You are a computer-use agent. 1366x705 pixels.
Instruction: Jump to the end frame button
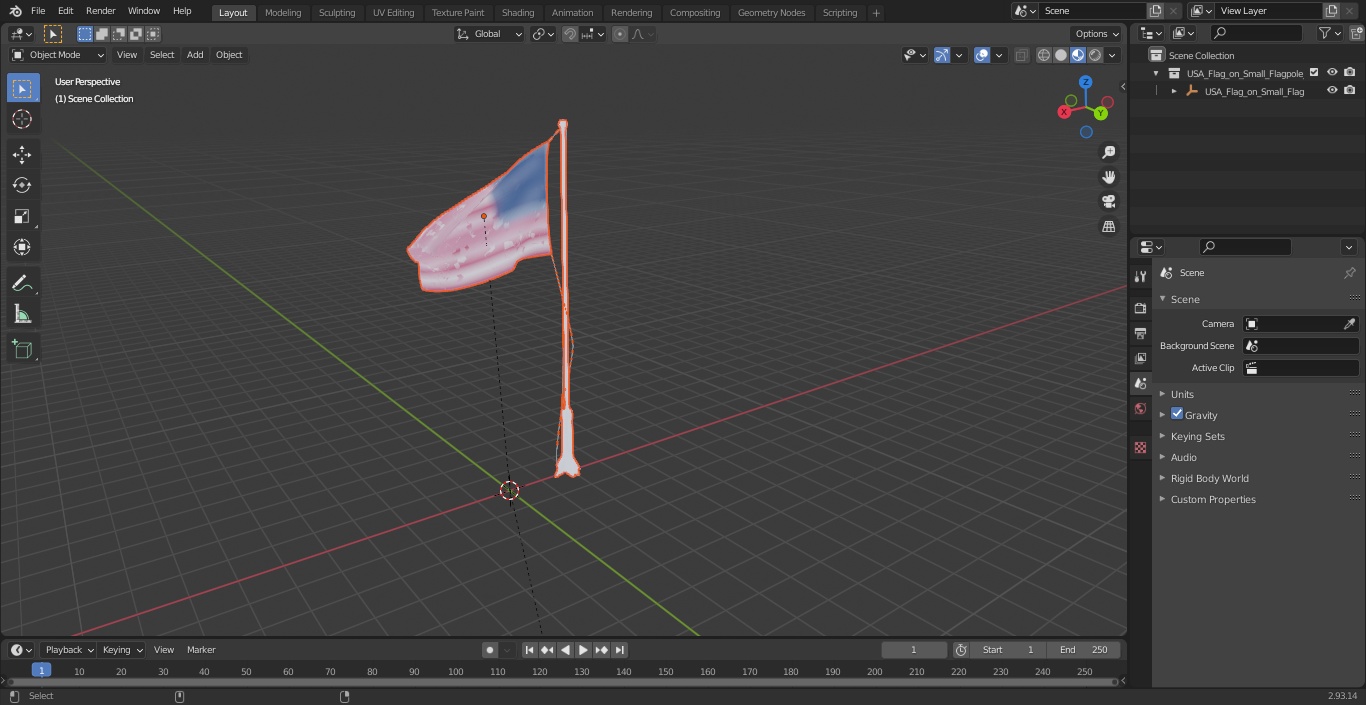click(x=619, y=650)
